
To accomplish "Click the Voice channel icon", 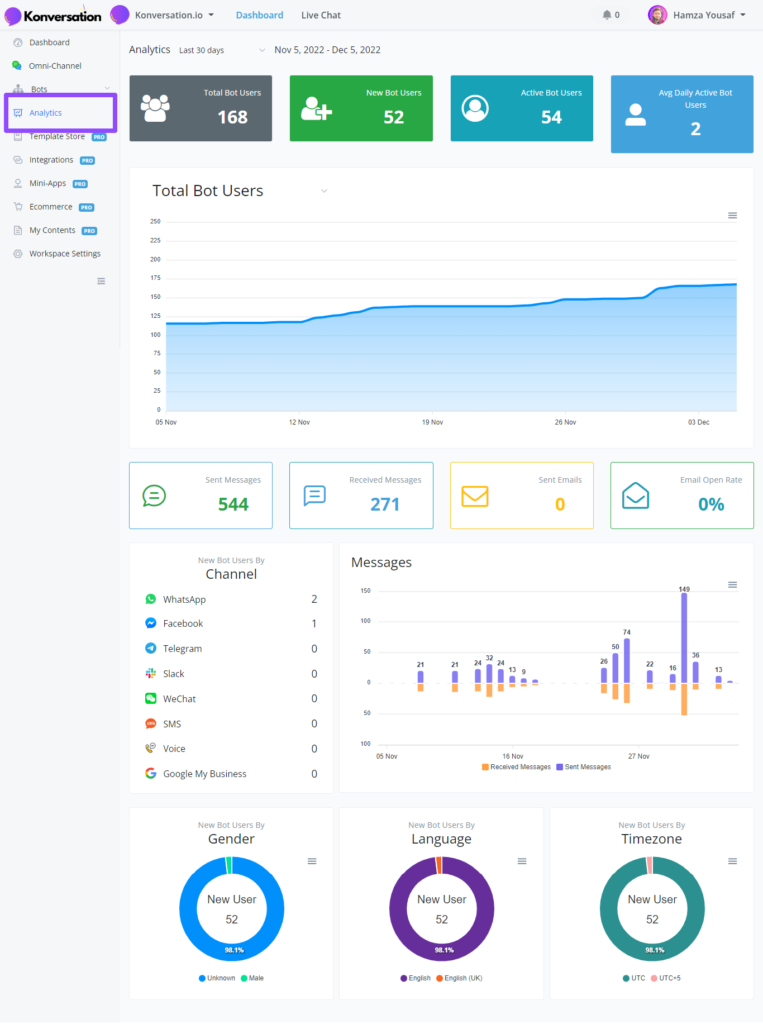I will [151, 748].
